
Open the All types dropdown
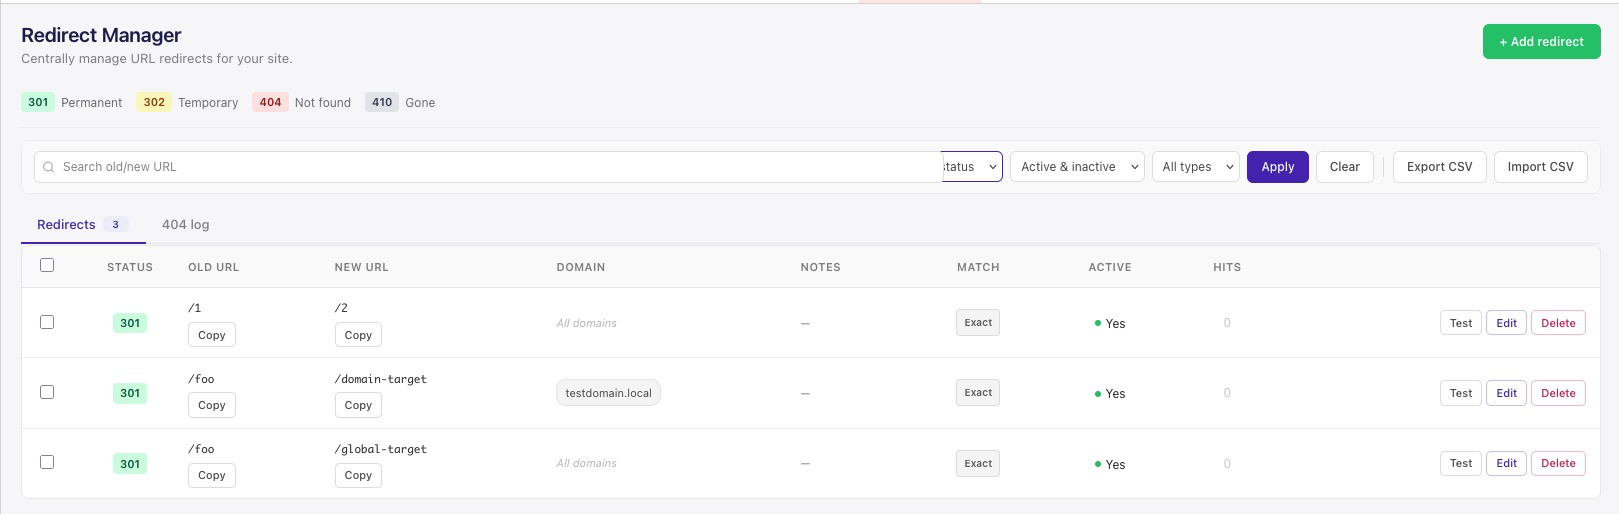point(1195,167)
